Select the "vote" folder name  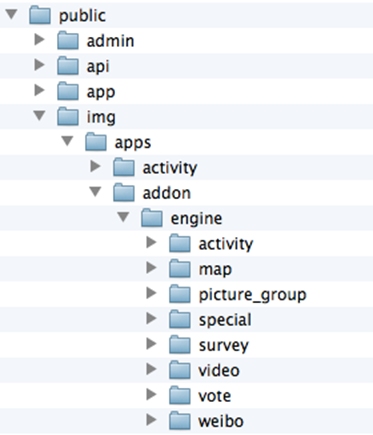[x=215, y=396]
